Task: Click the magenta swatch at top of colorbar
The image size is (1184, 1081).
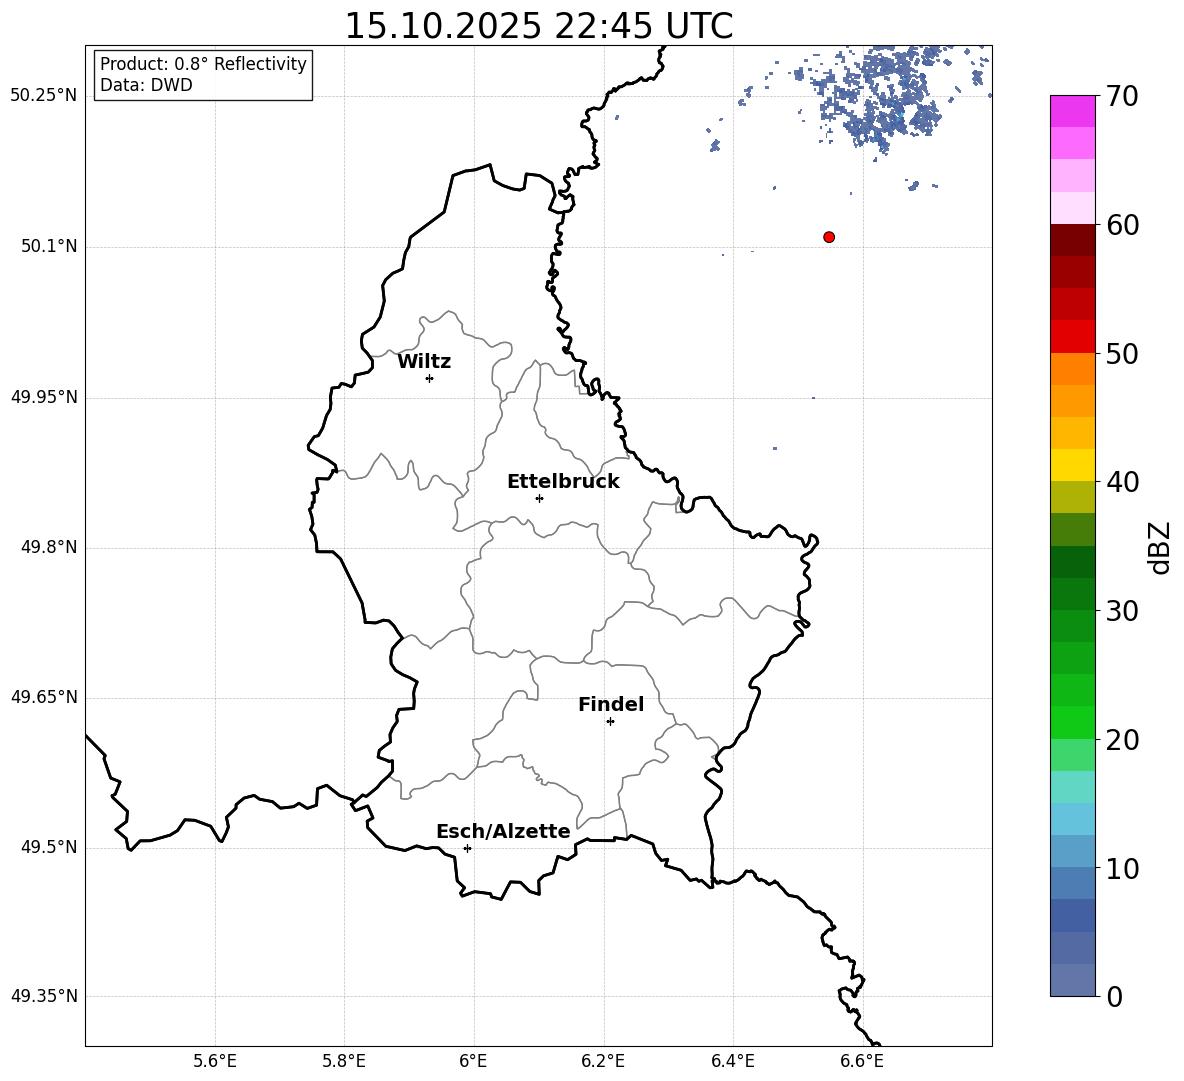Action: 1072,111
